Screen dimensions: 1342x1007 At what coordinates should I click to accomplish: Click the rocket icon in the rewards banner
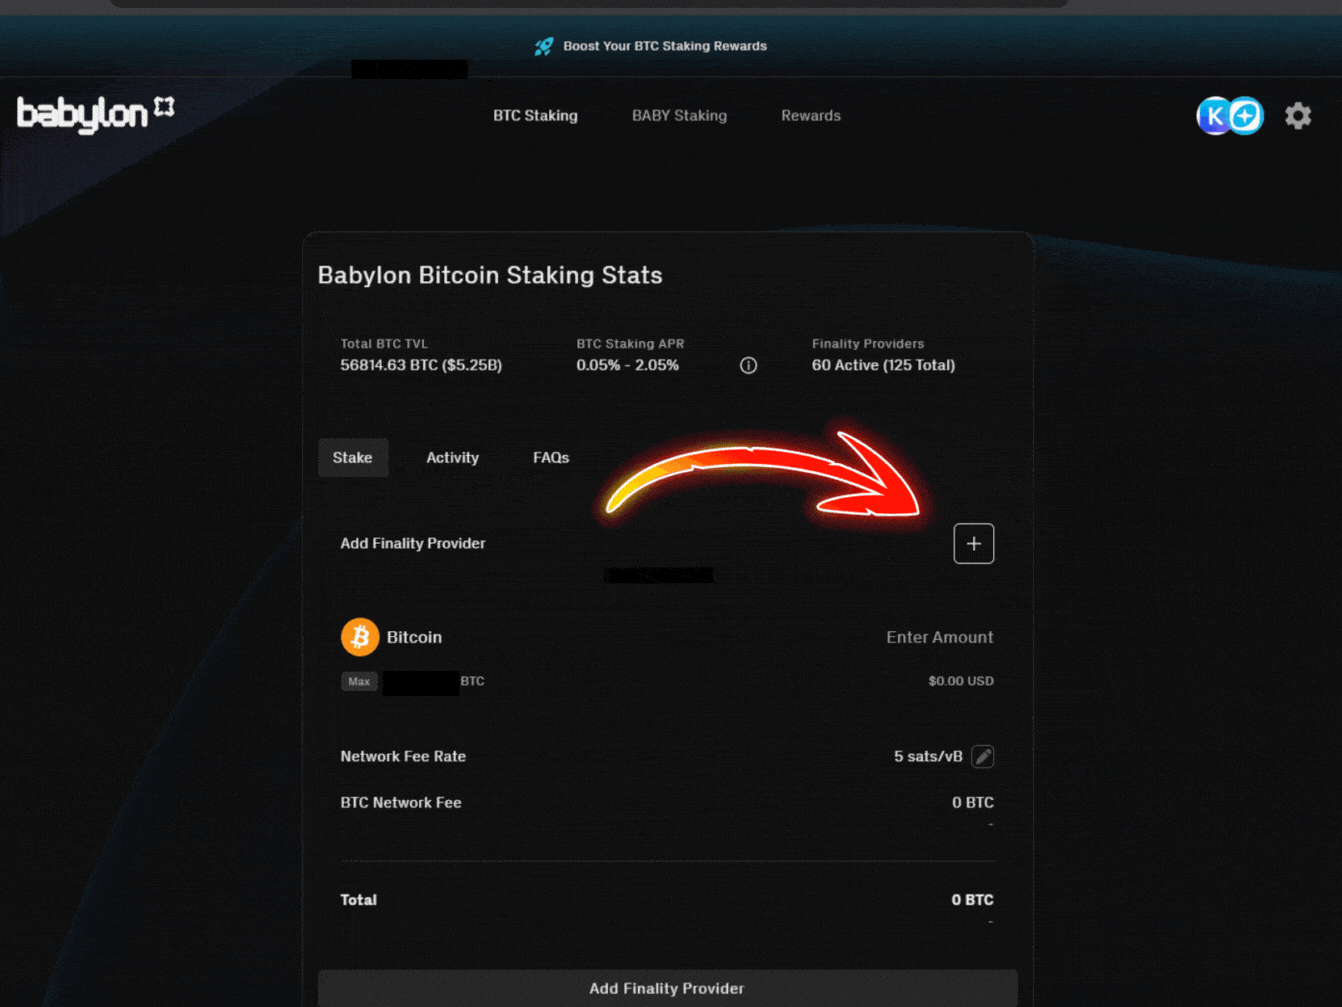click(x=544, y=46)
